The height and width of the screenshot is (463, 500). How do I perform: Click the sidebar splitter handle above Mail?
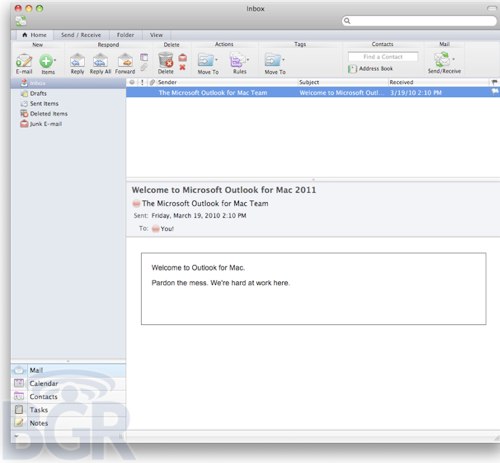tap(68, 361)
